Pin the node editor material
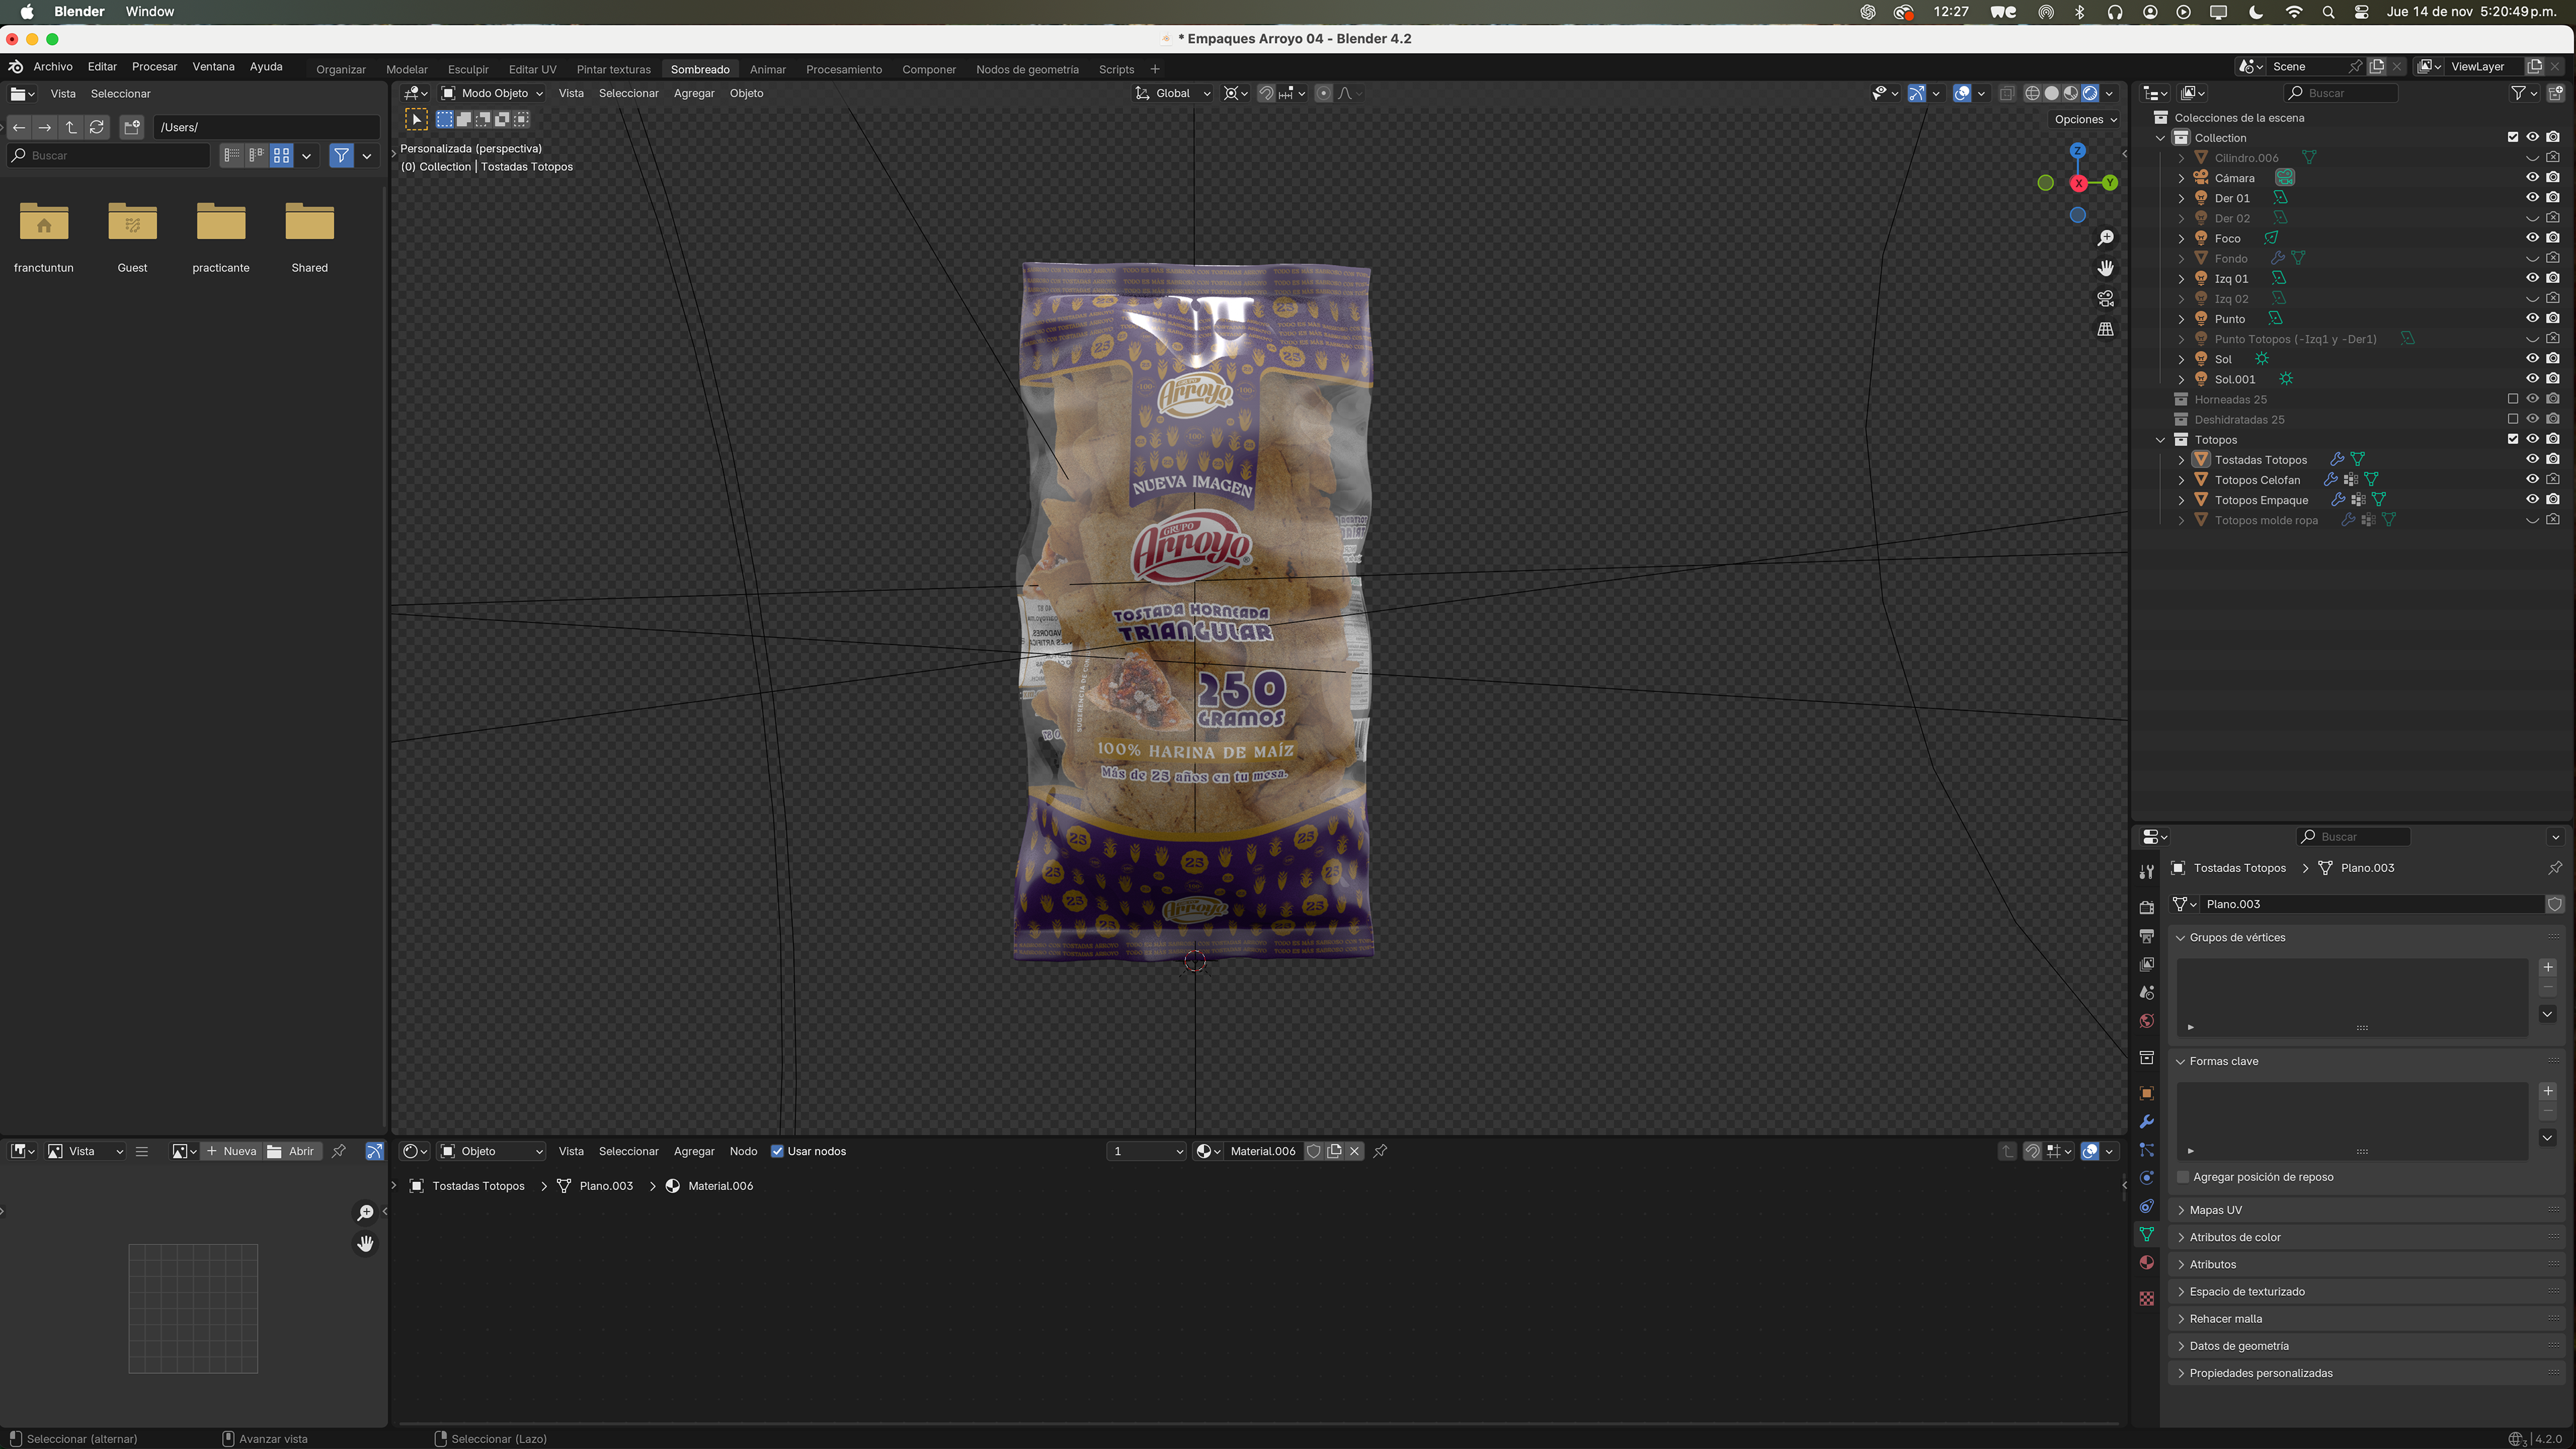 coord(1380,1151)
